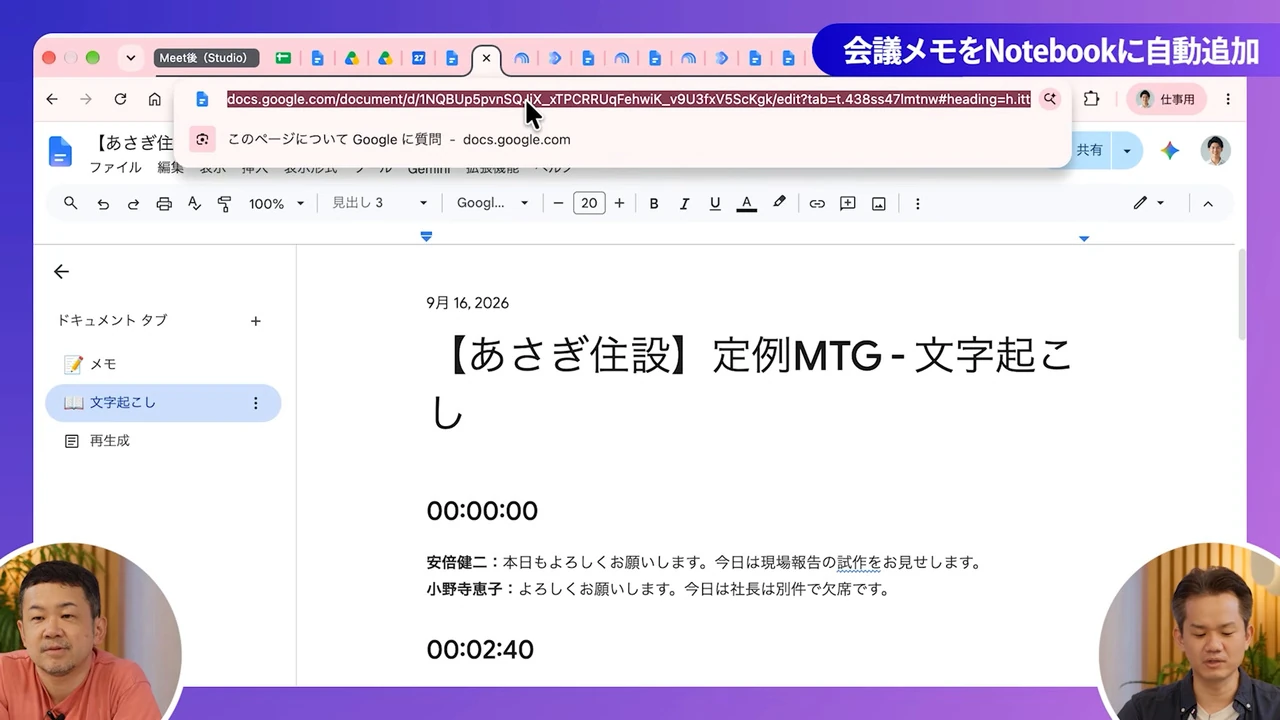Screen dimensions: 1280x720
Task: Open the editing mode pencil dropdown
Action: (1148, 203)
